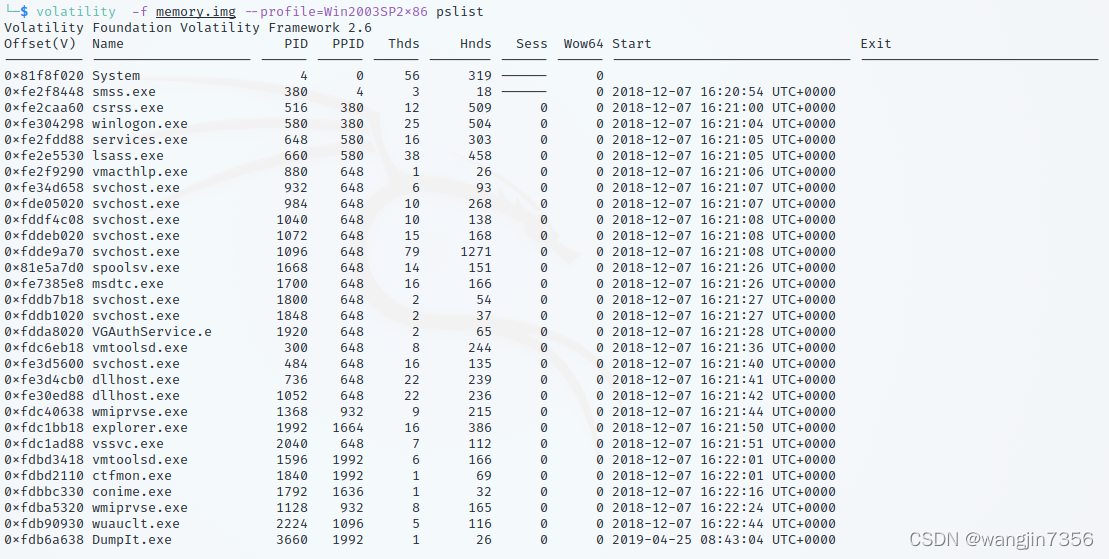
Task: Click offset 0x81f8f020 of System
Action: click(44, 76)
